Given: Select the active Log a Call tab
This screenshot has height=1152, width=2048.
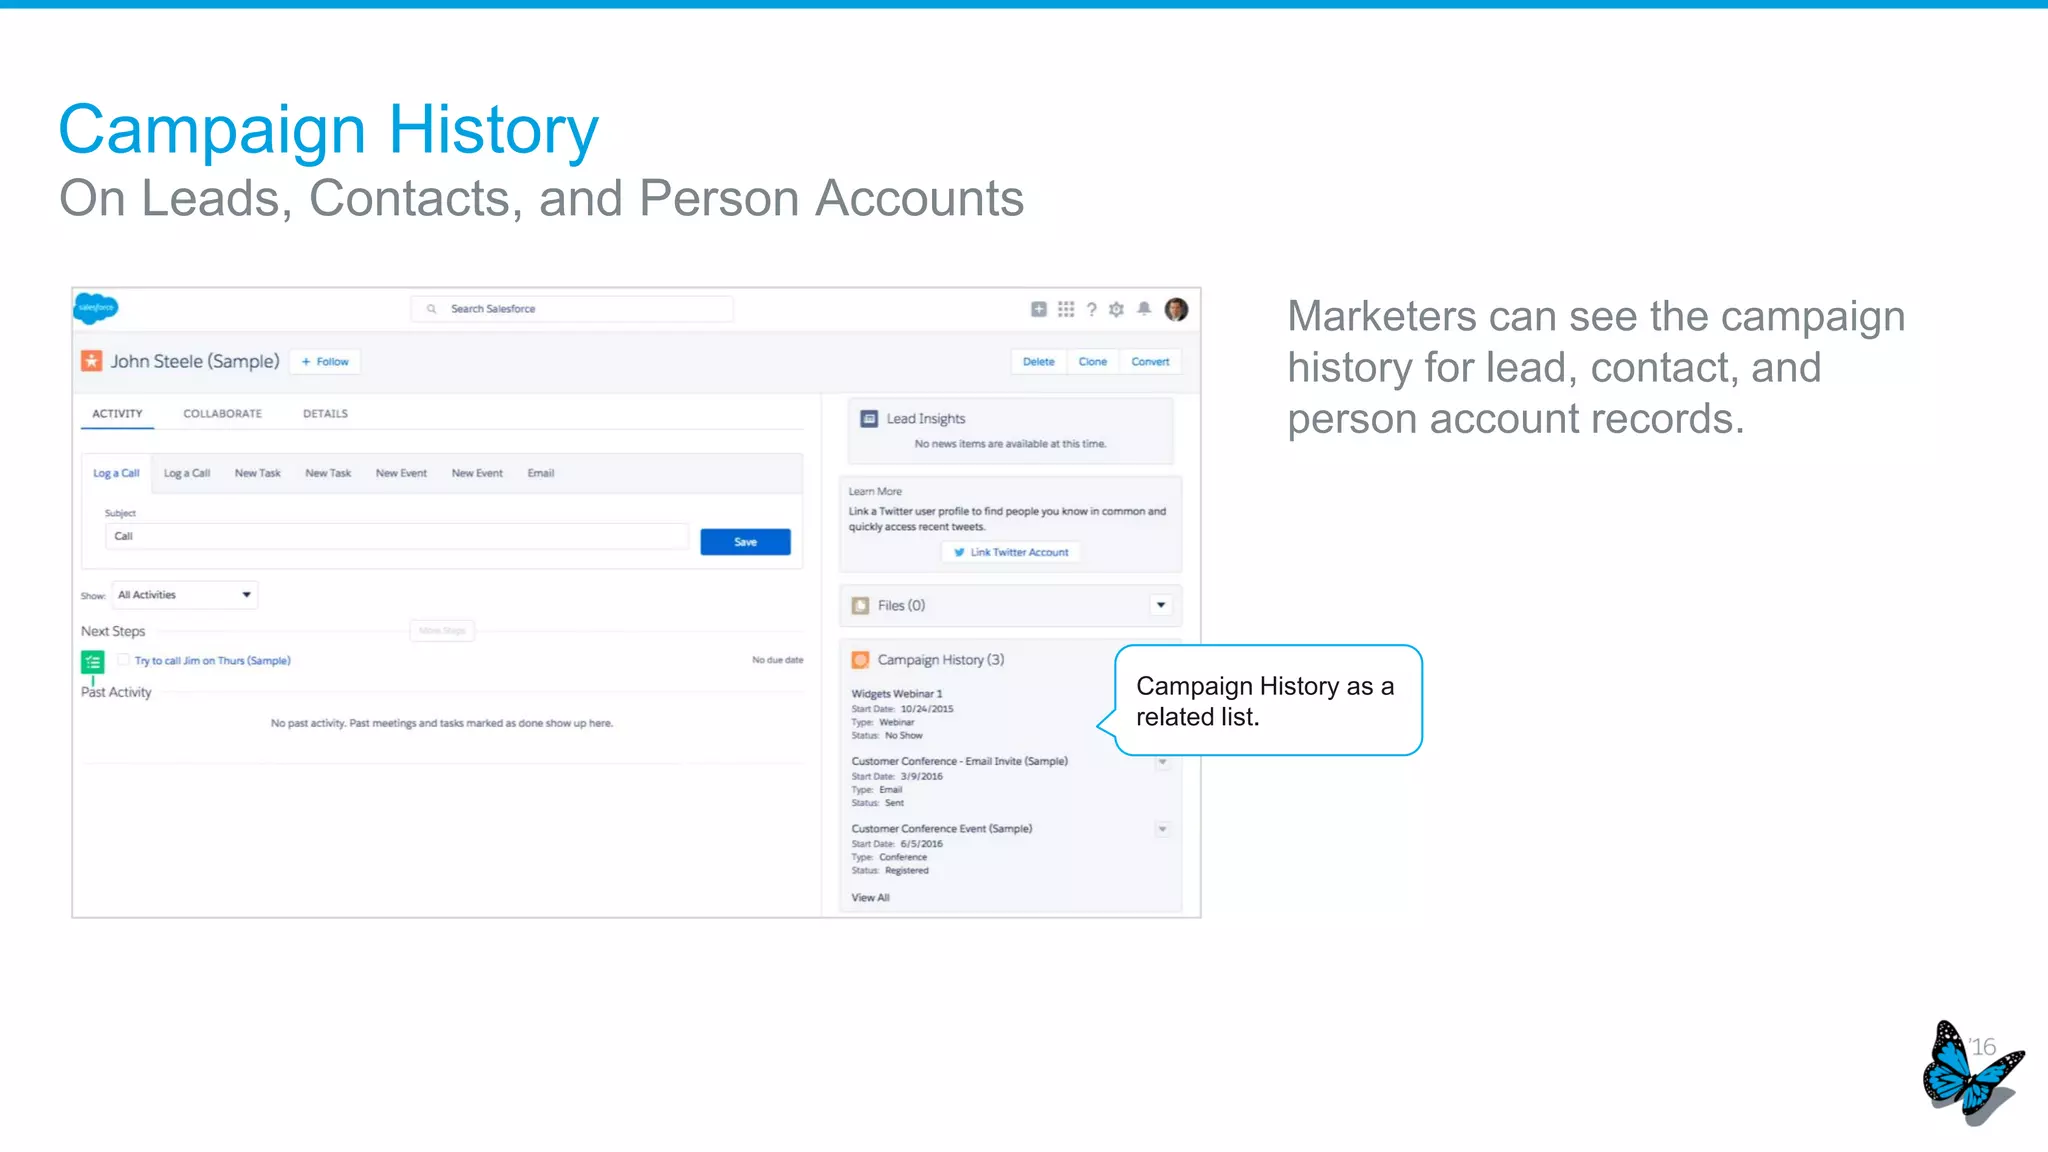Looking at the screenshot, I should tap(116, 473).
